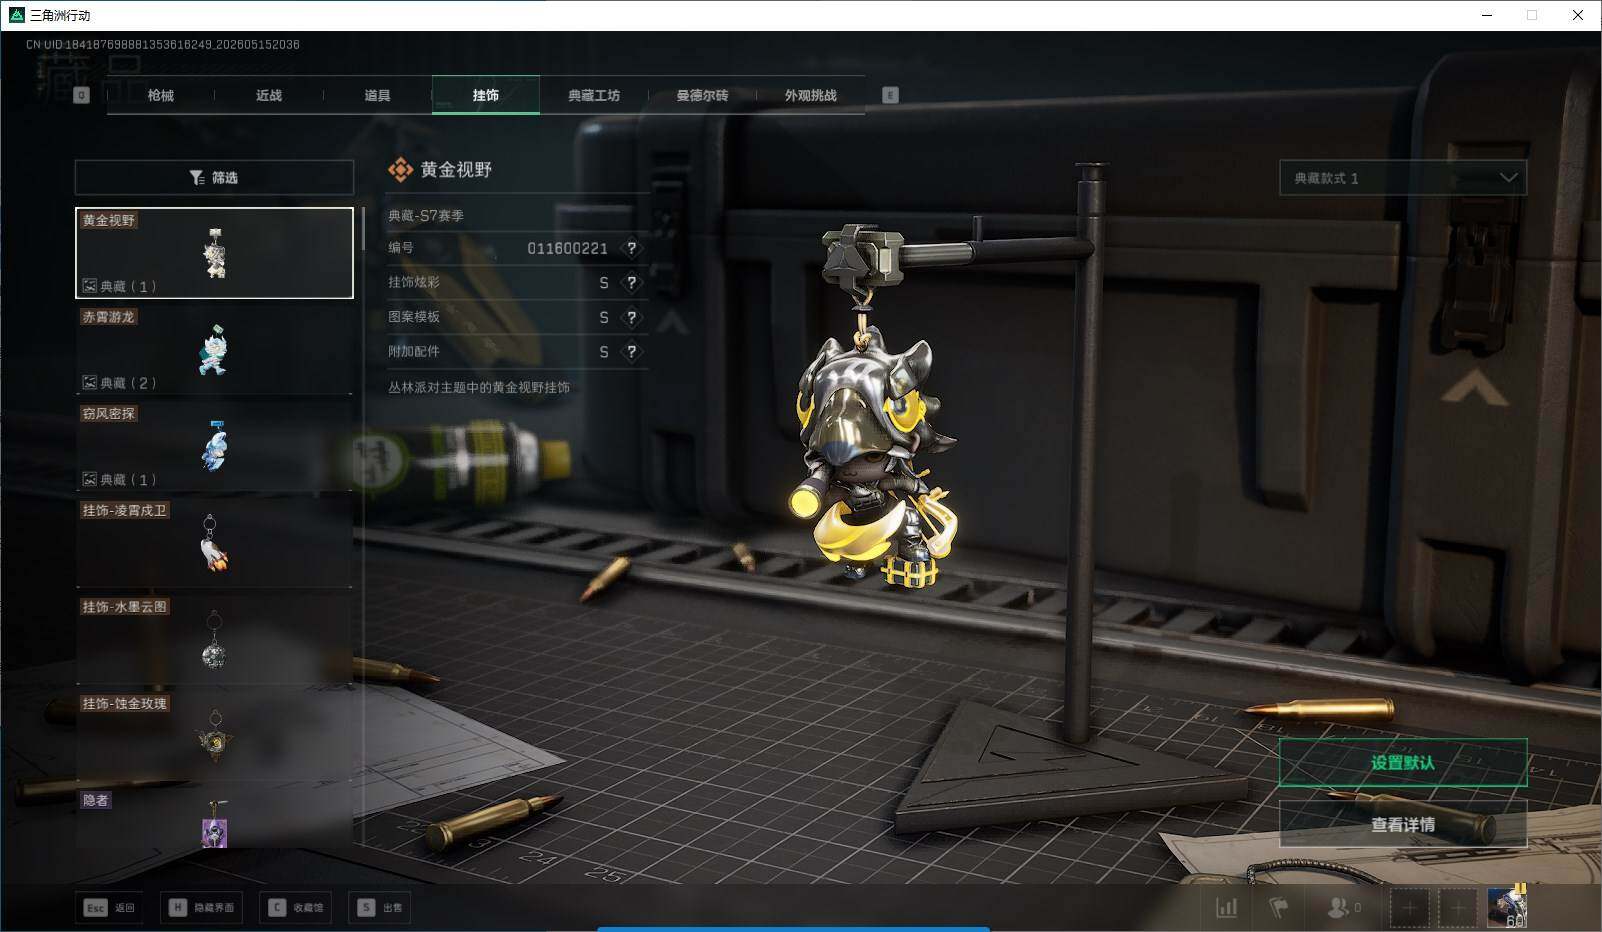Select the 挂饰-水墨云图 charm card

214,640
